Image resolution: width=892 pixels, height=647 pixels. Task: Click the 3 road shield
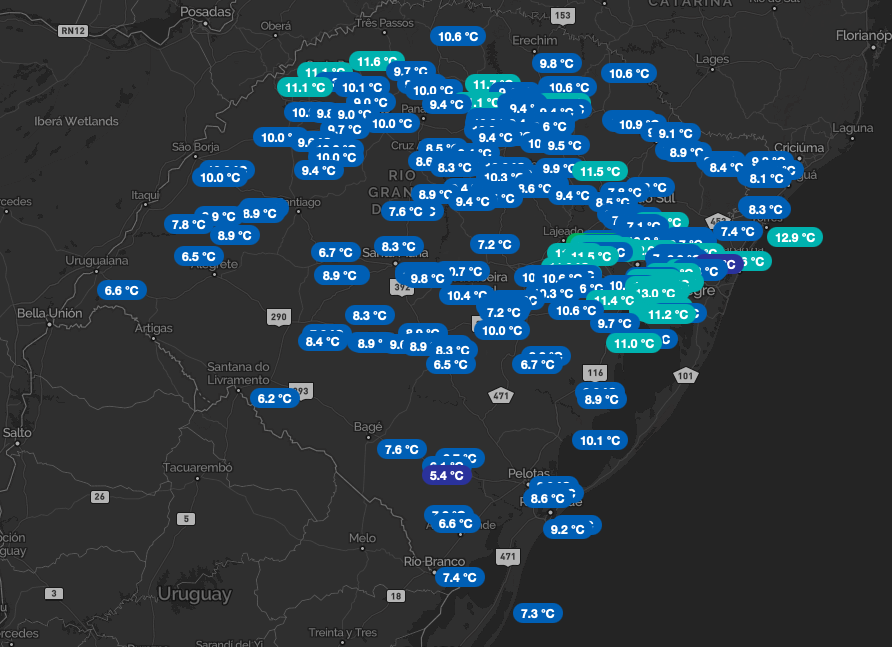click(54, 594)
